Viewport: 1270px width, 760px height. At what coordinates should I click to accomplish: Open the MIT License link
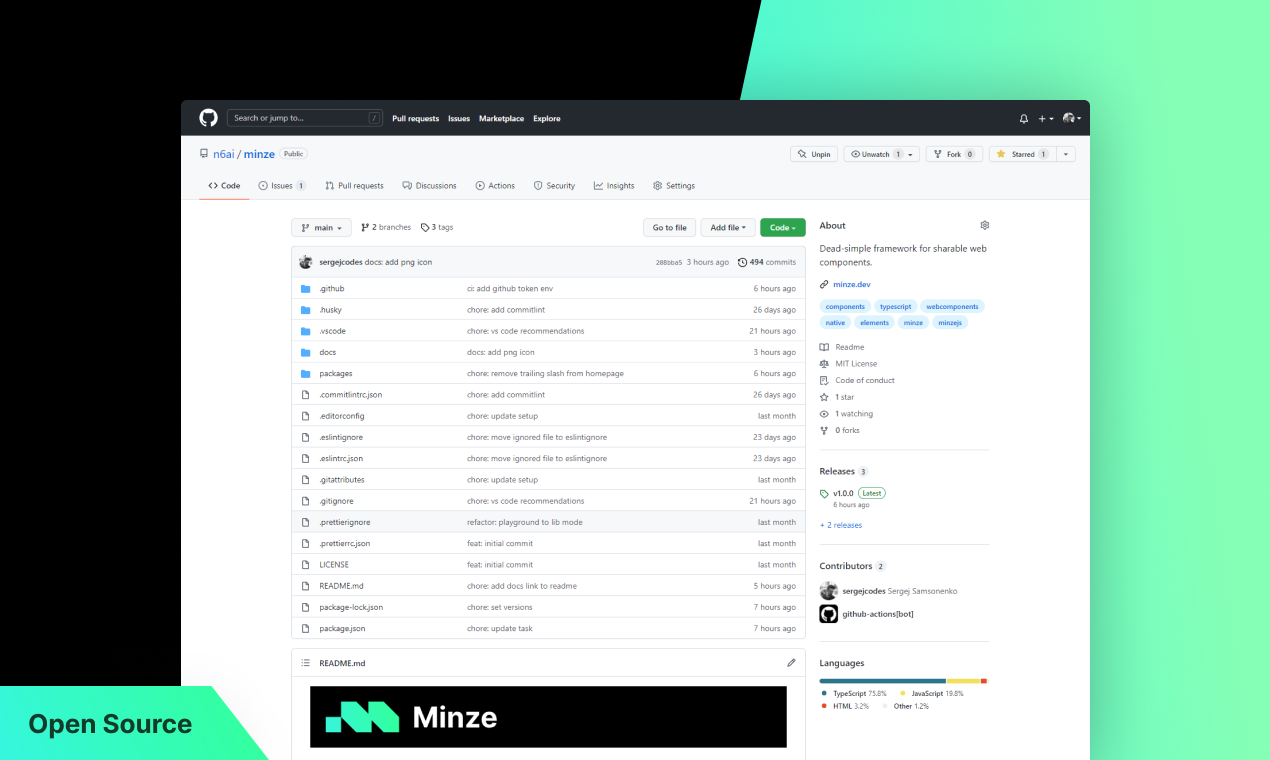(856, 364)
